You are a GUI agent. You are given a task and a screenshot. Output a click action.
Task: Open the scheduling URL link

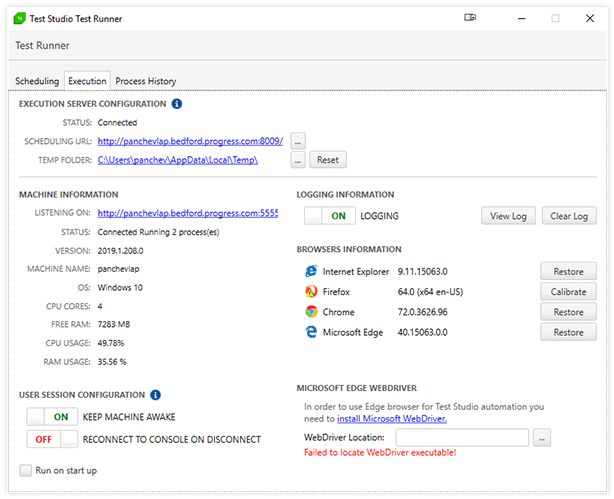click(x=190, y=141)
